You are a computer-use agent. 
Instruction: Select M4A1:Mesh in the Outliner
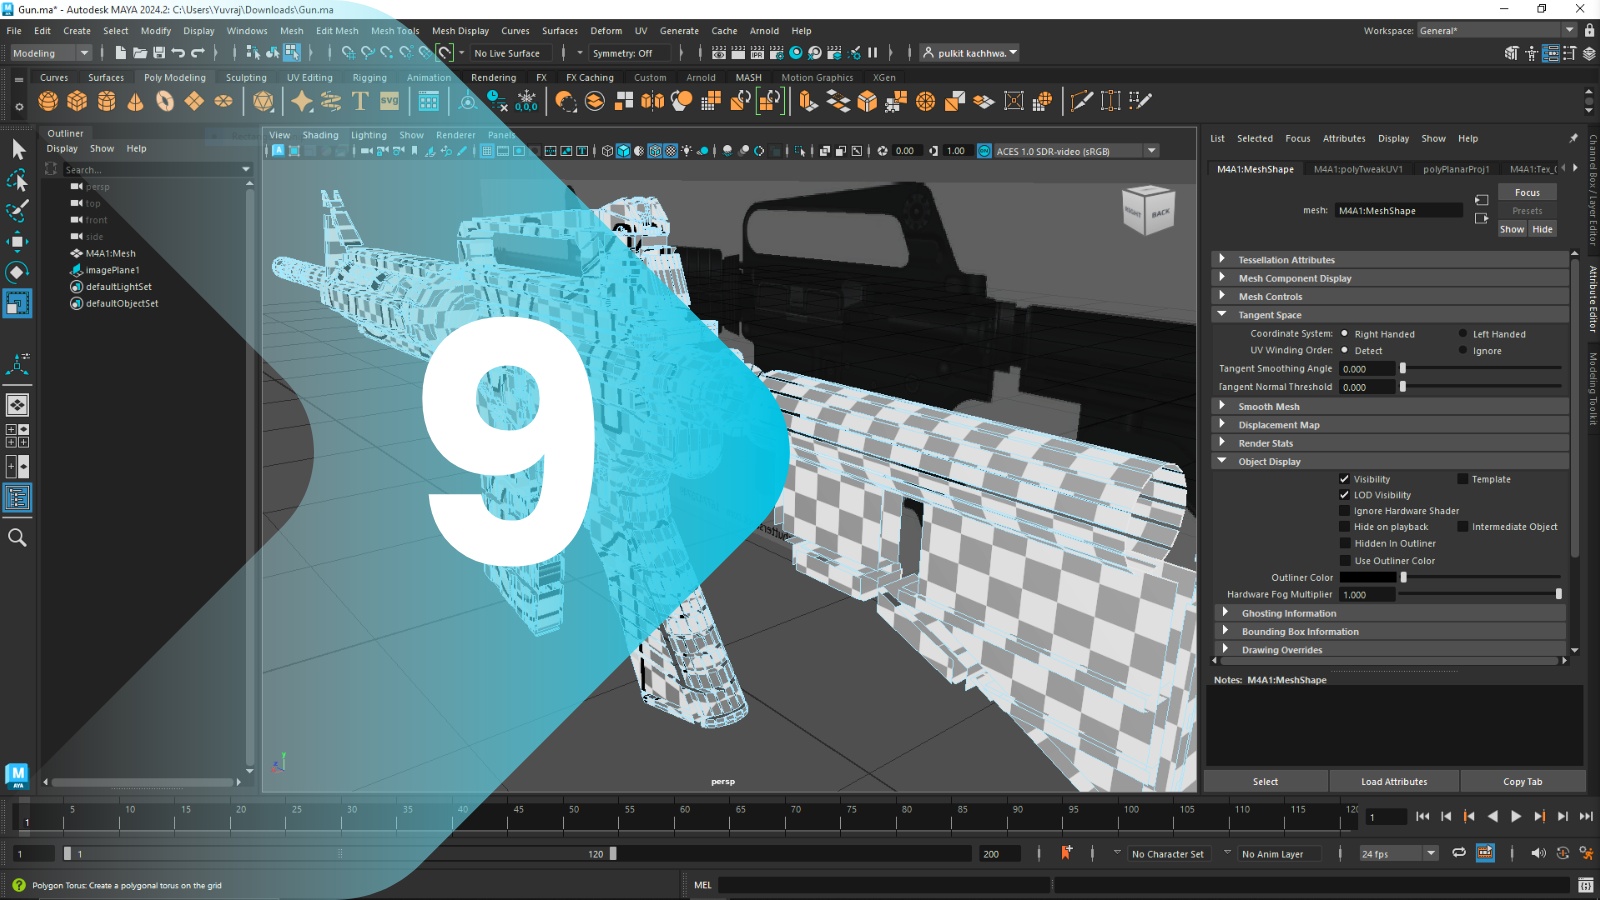click(x=110, y=254)
